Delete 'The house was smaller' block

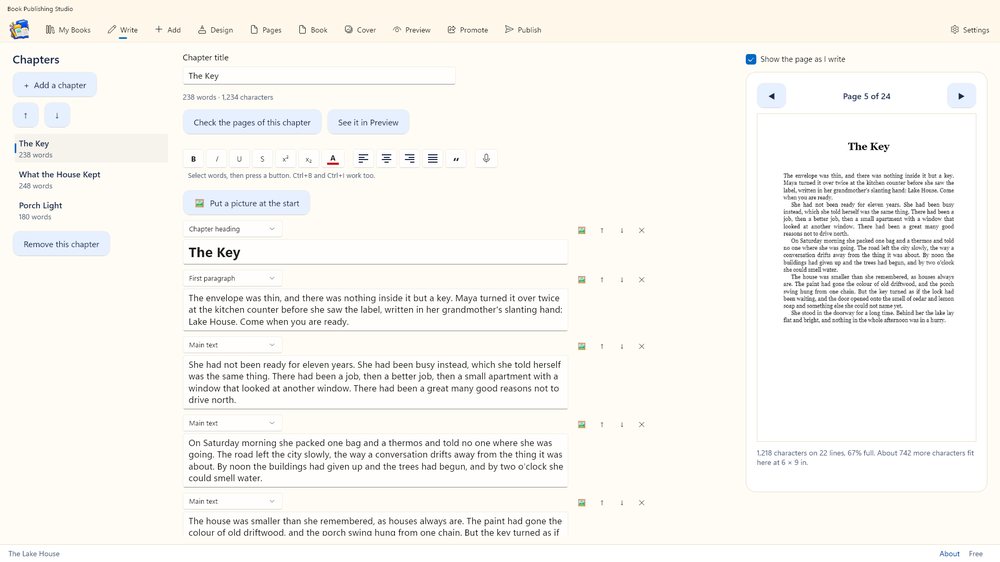pos(642,503)
